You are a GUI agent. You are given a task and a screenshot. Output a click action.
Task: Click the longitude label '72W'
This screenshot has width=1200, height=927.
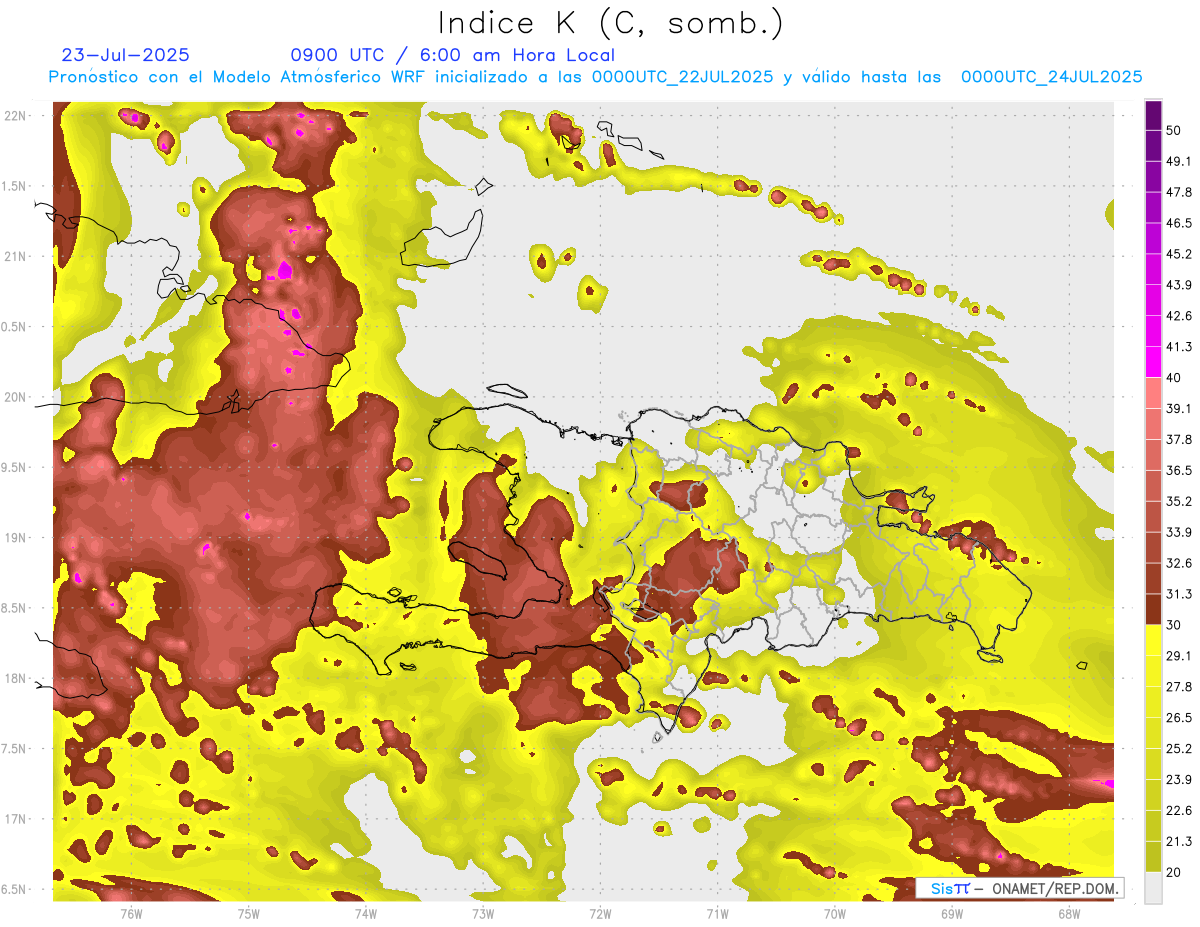(x=600, y=913)
